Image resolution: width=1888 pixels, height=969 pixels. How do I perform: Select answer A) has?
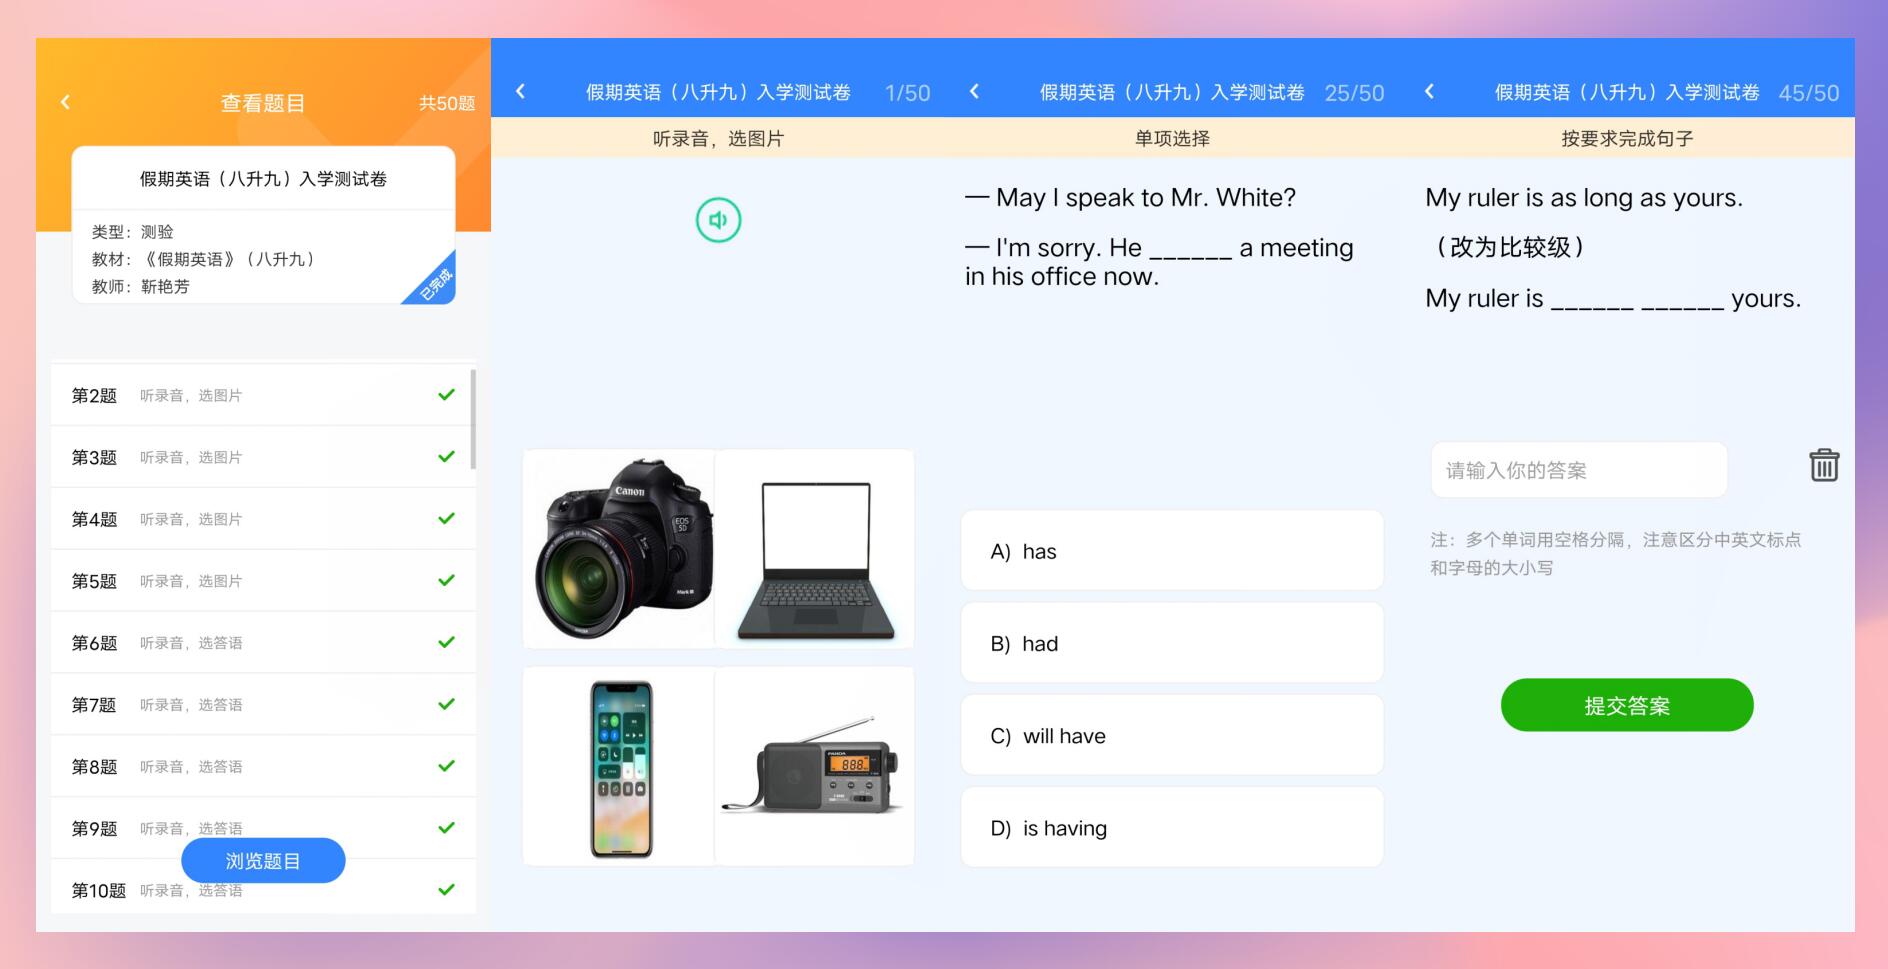tap(1172, 551)
